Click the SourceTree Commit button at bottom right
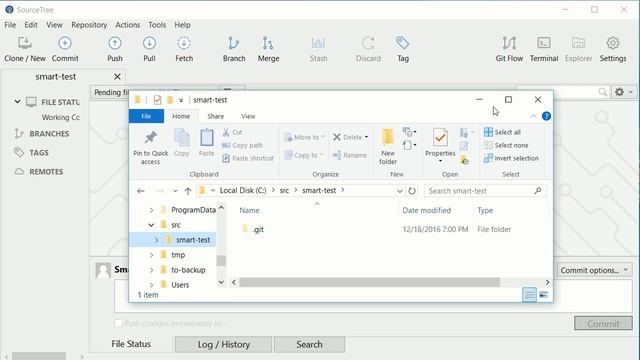640x360 pixels. [603, 323]
